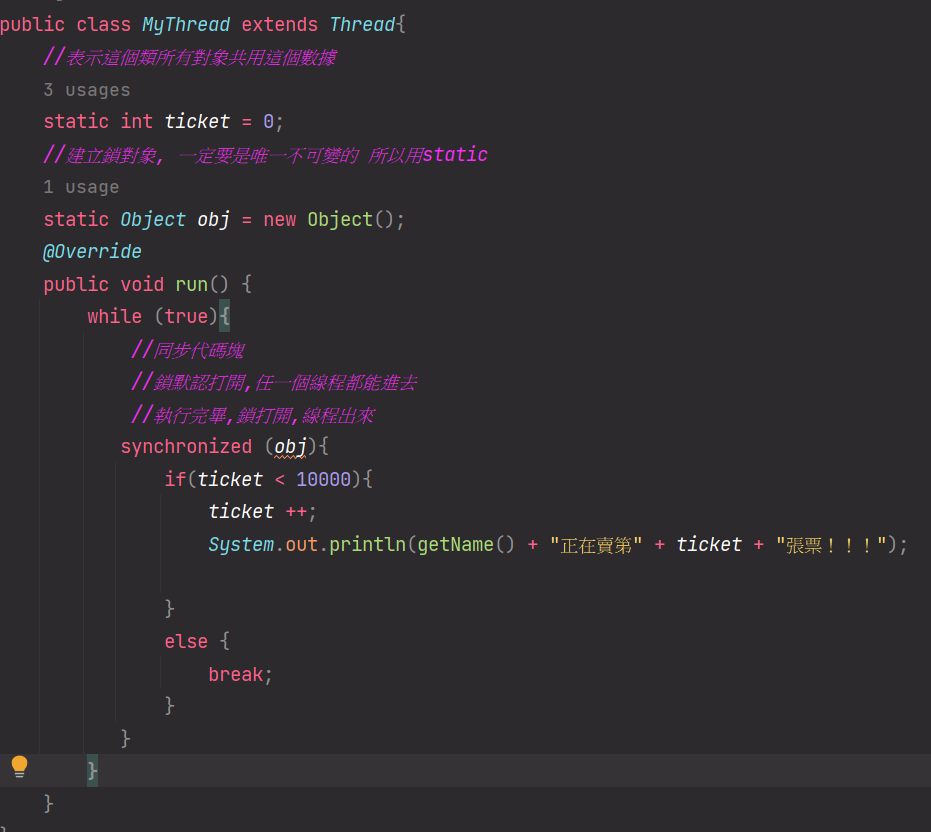
Task: Click the number 10000 in the if condition
Action: (324, 479)
